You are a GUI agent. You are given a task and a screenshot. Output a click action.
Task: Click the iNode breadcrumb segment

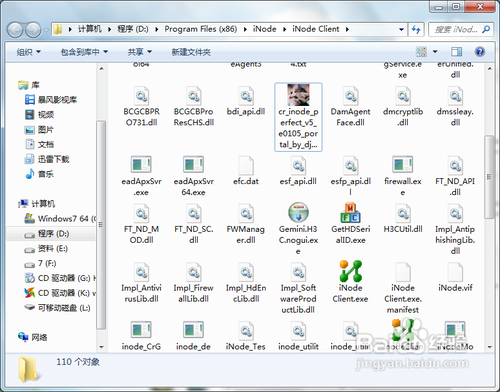pyautogui.click(x=264, y=29)
